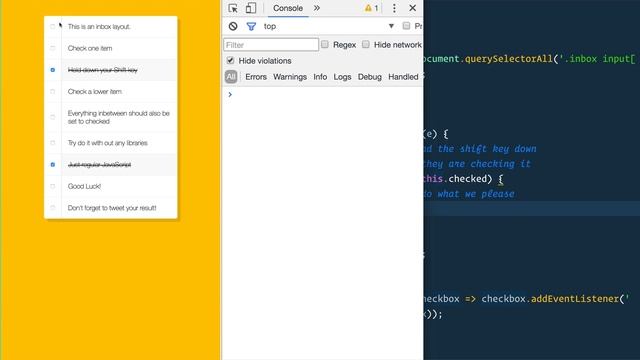Viewport: 640px width, 360px height.
Task: Uncheck the 'Hold down your Shift key' checkbox
Action: point(53,70)
